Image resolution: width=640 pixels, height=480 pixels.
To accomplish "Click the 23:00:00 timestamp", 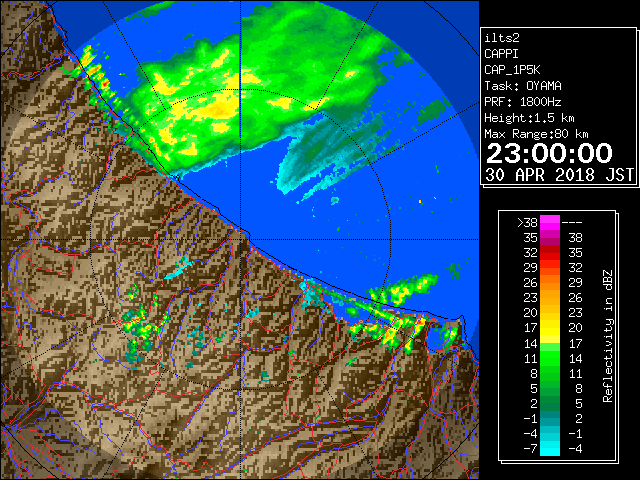I will (549, 153).
